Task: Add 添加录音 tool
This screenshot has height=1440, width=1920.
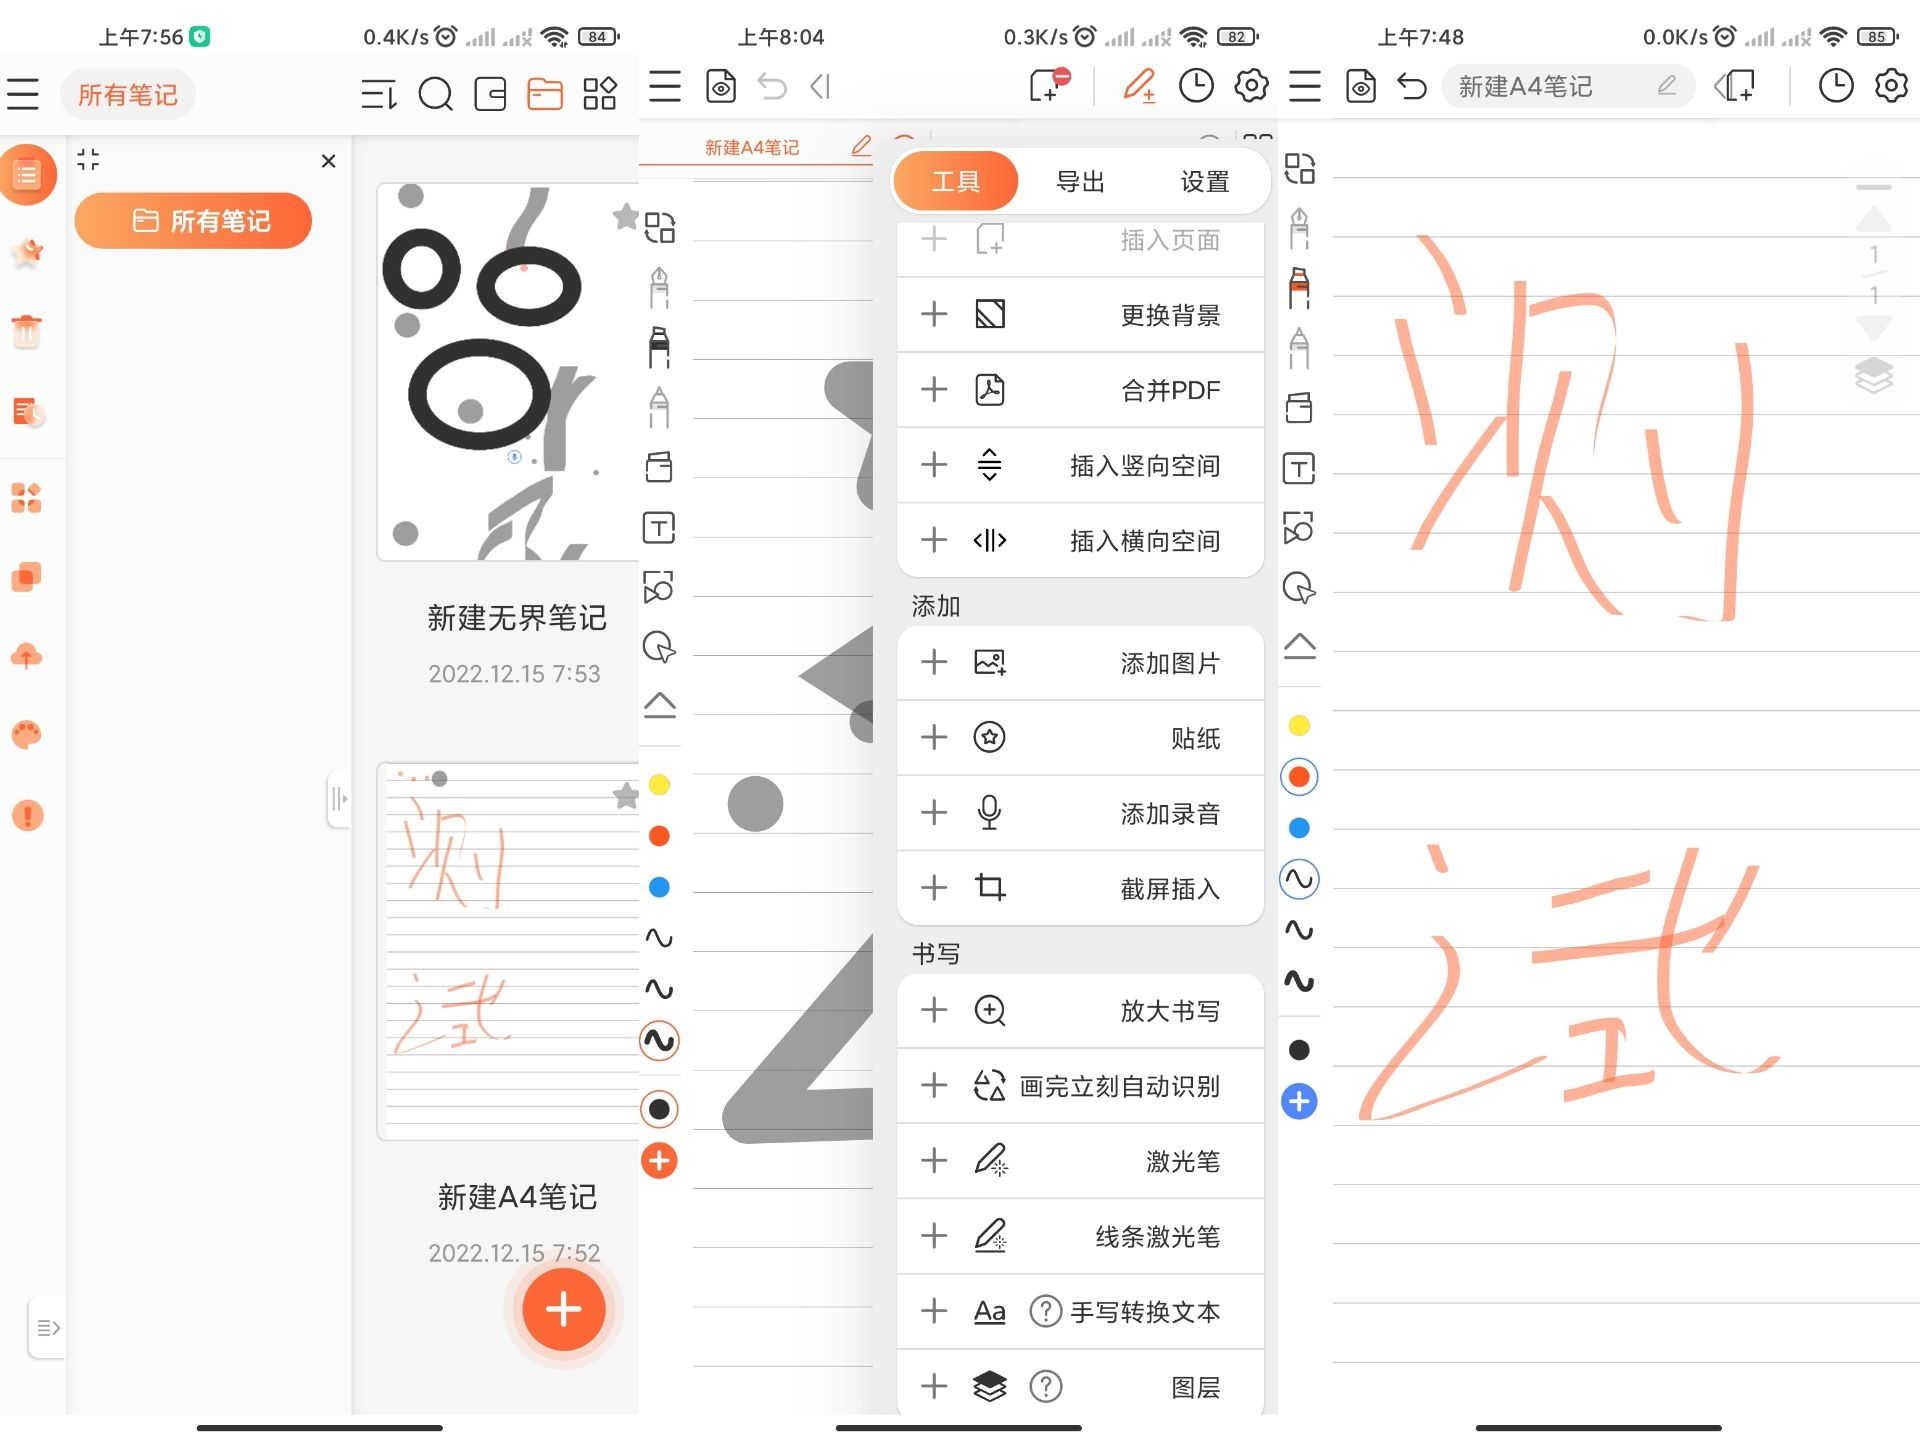Action: (x=934, y=812)
